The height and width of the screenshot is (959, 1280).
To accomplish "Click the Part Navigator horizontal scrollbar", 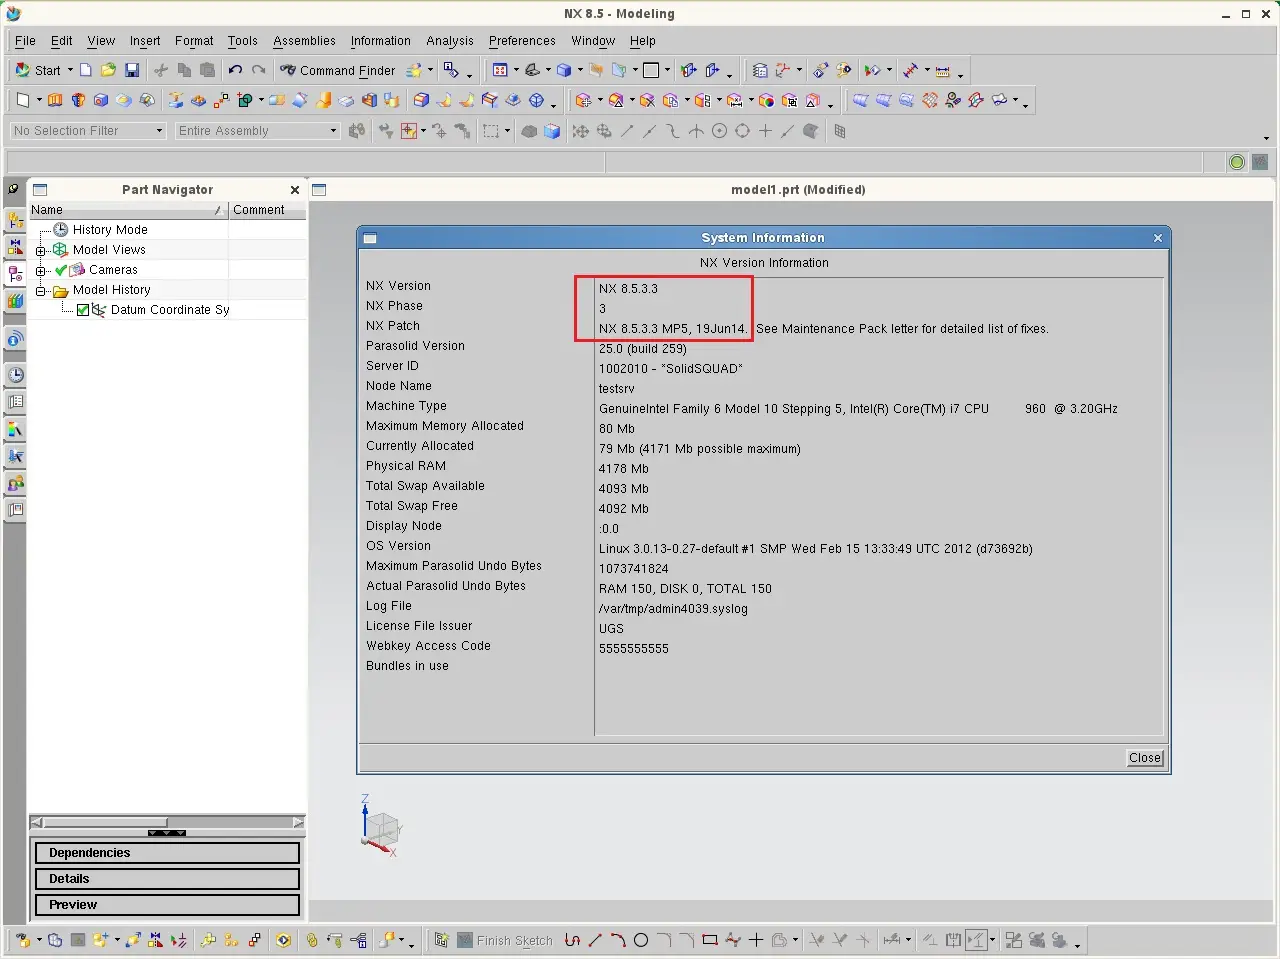I will (167, 822).
